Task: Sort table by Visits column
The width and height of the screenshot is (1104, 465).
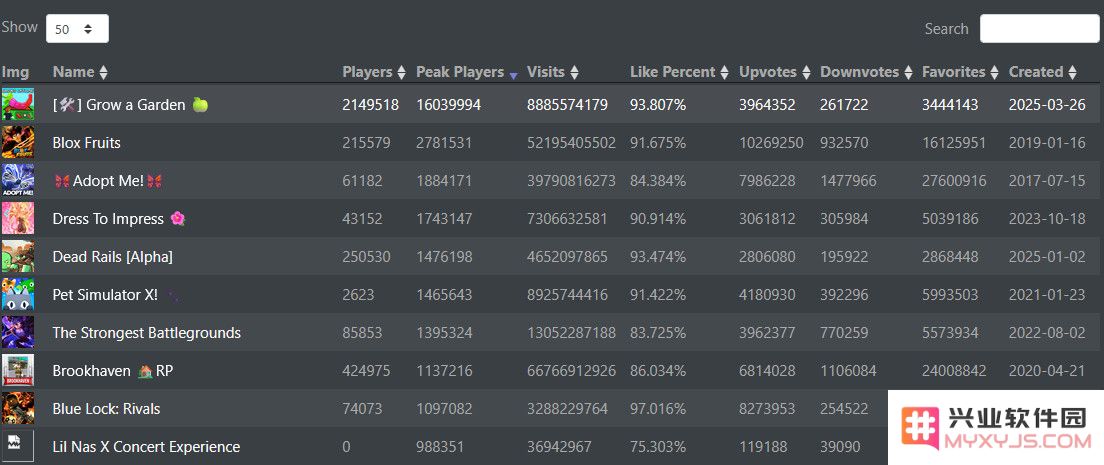Action: (553, 72)
